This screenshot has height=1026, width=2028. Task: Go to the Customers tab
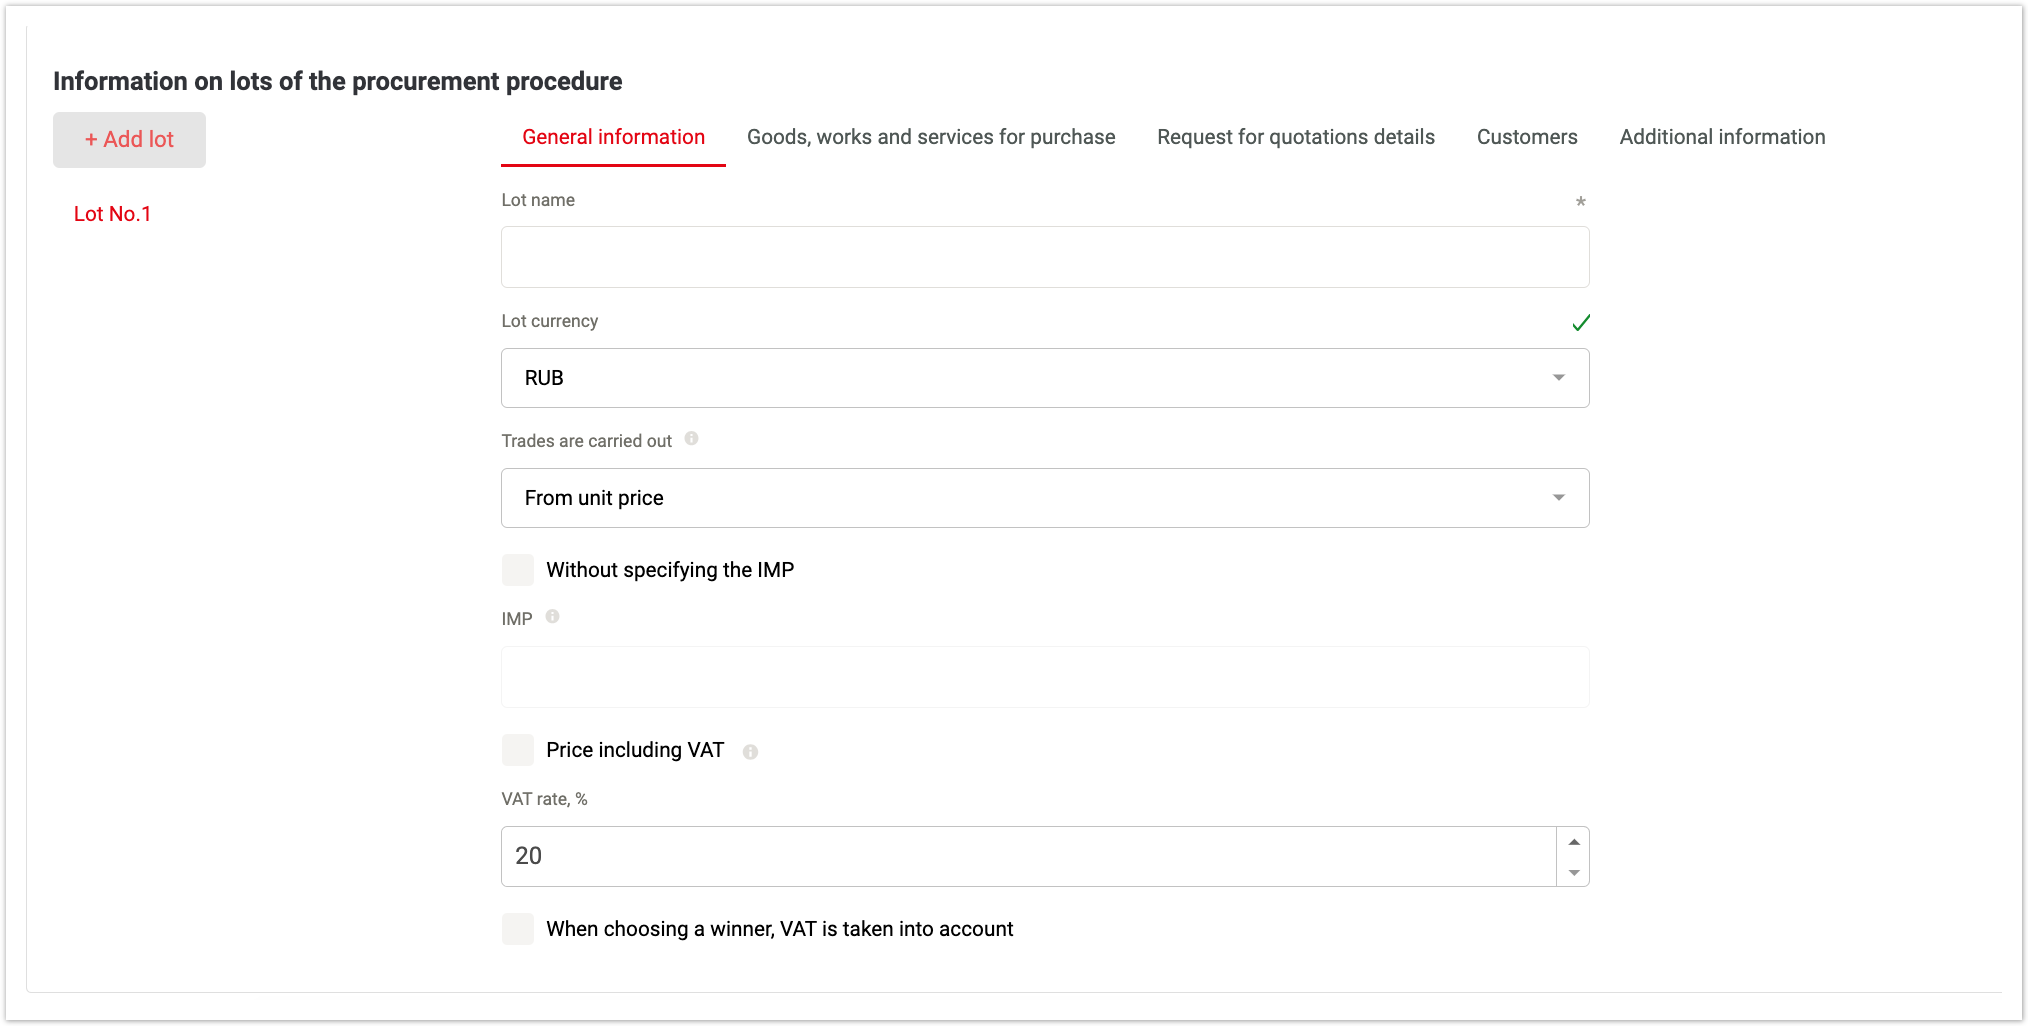[x=1526, y=138]
